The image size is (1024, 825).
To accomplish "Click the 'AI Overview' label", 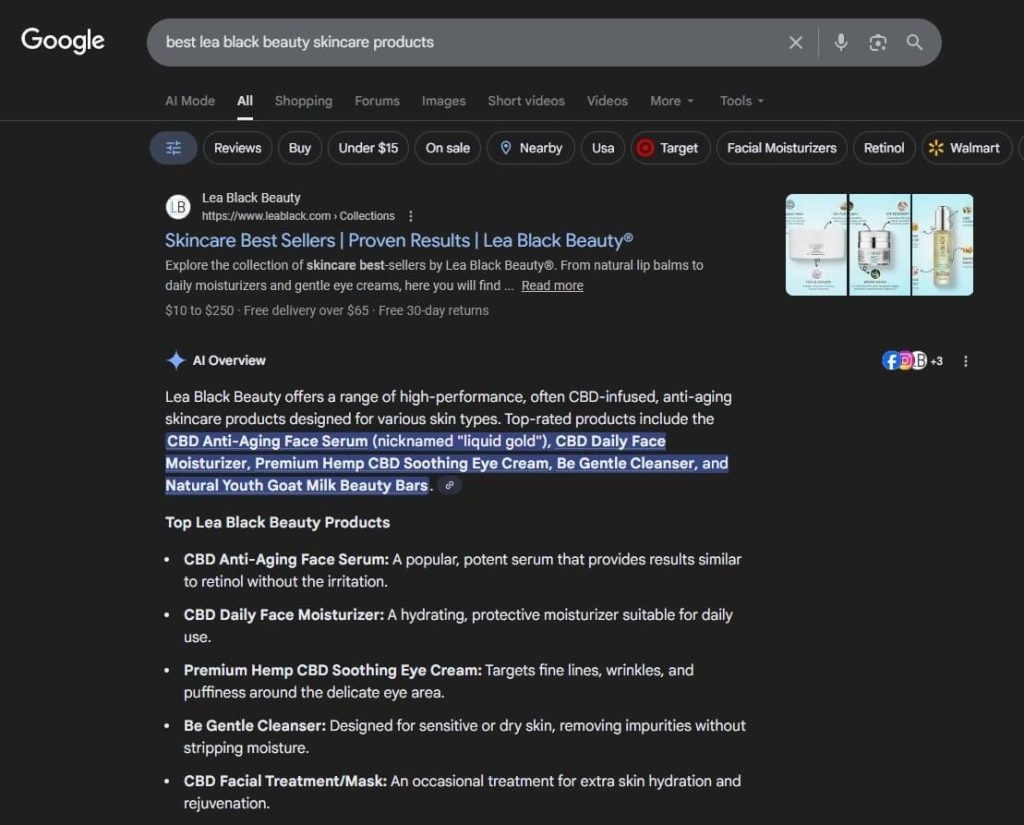I will (x=229, y=360).
